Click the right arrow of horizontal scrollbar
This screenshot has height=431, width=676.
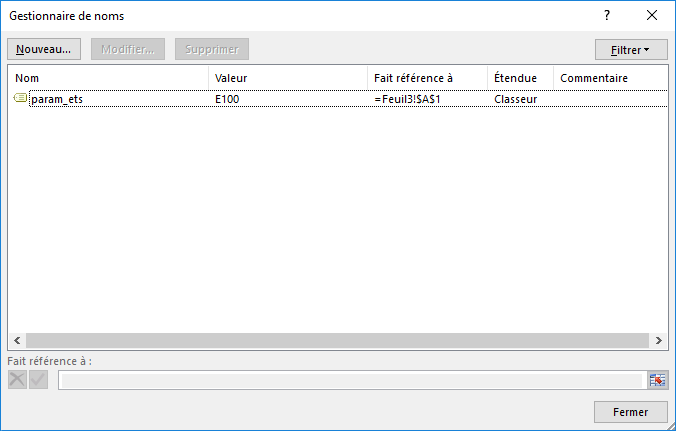[659, 341]
